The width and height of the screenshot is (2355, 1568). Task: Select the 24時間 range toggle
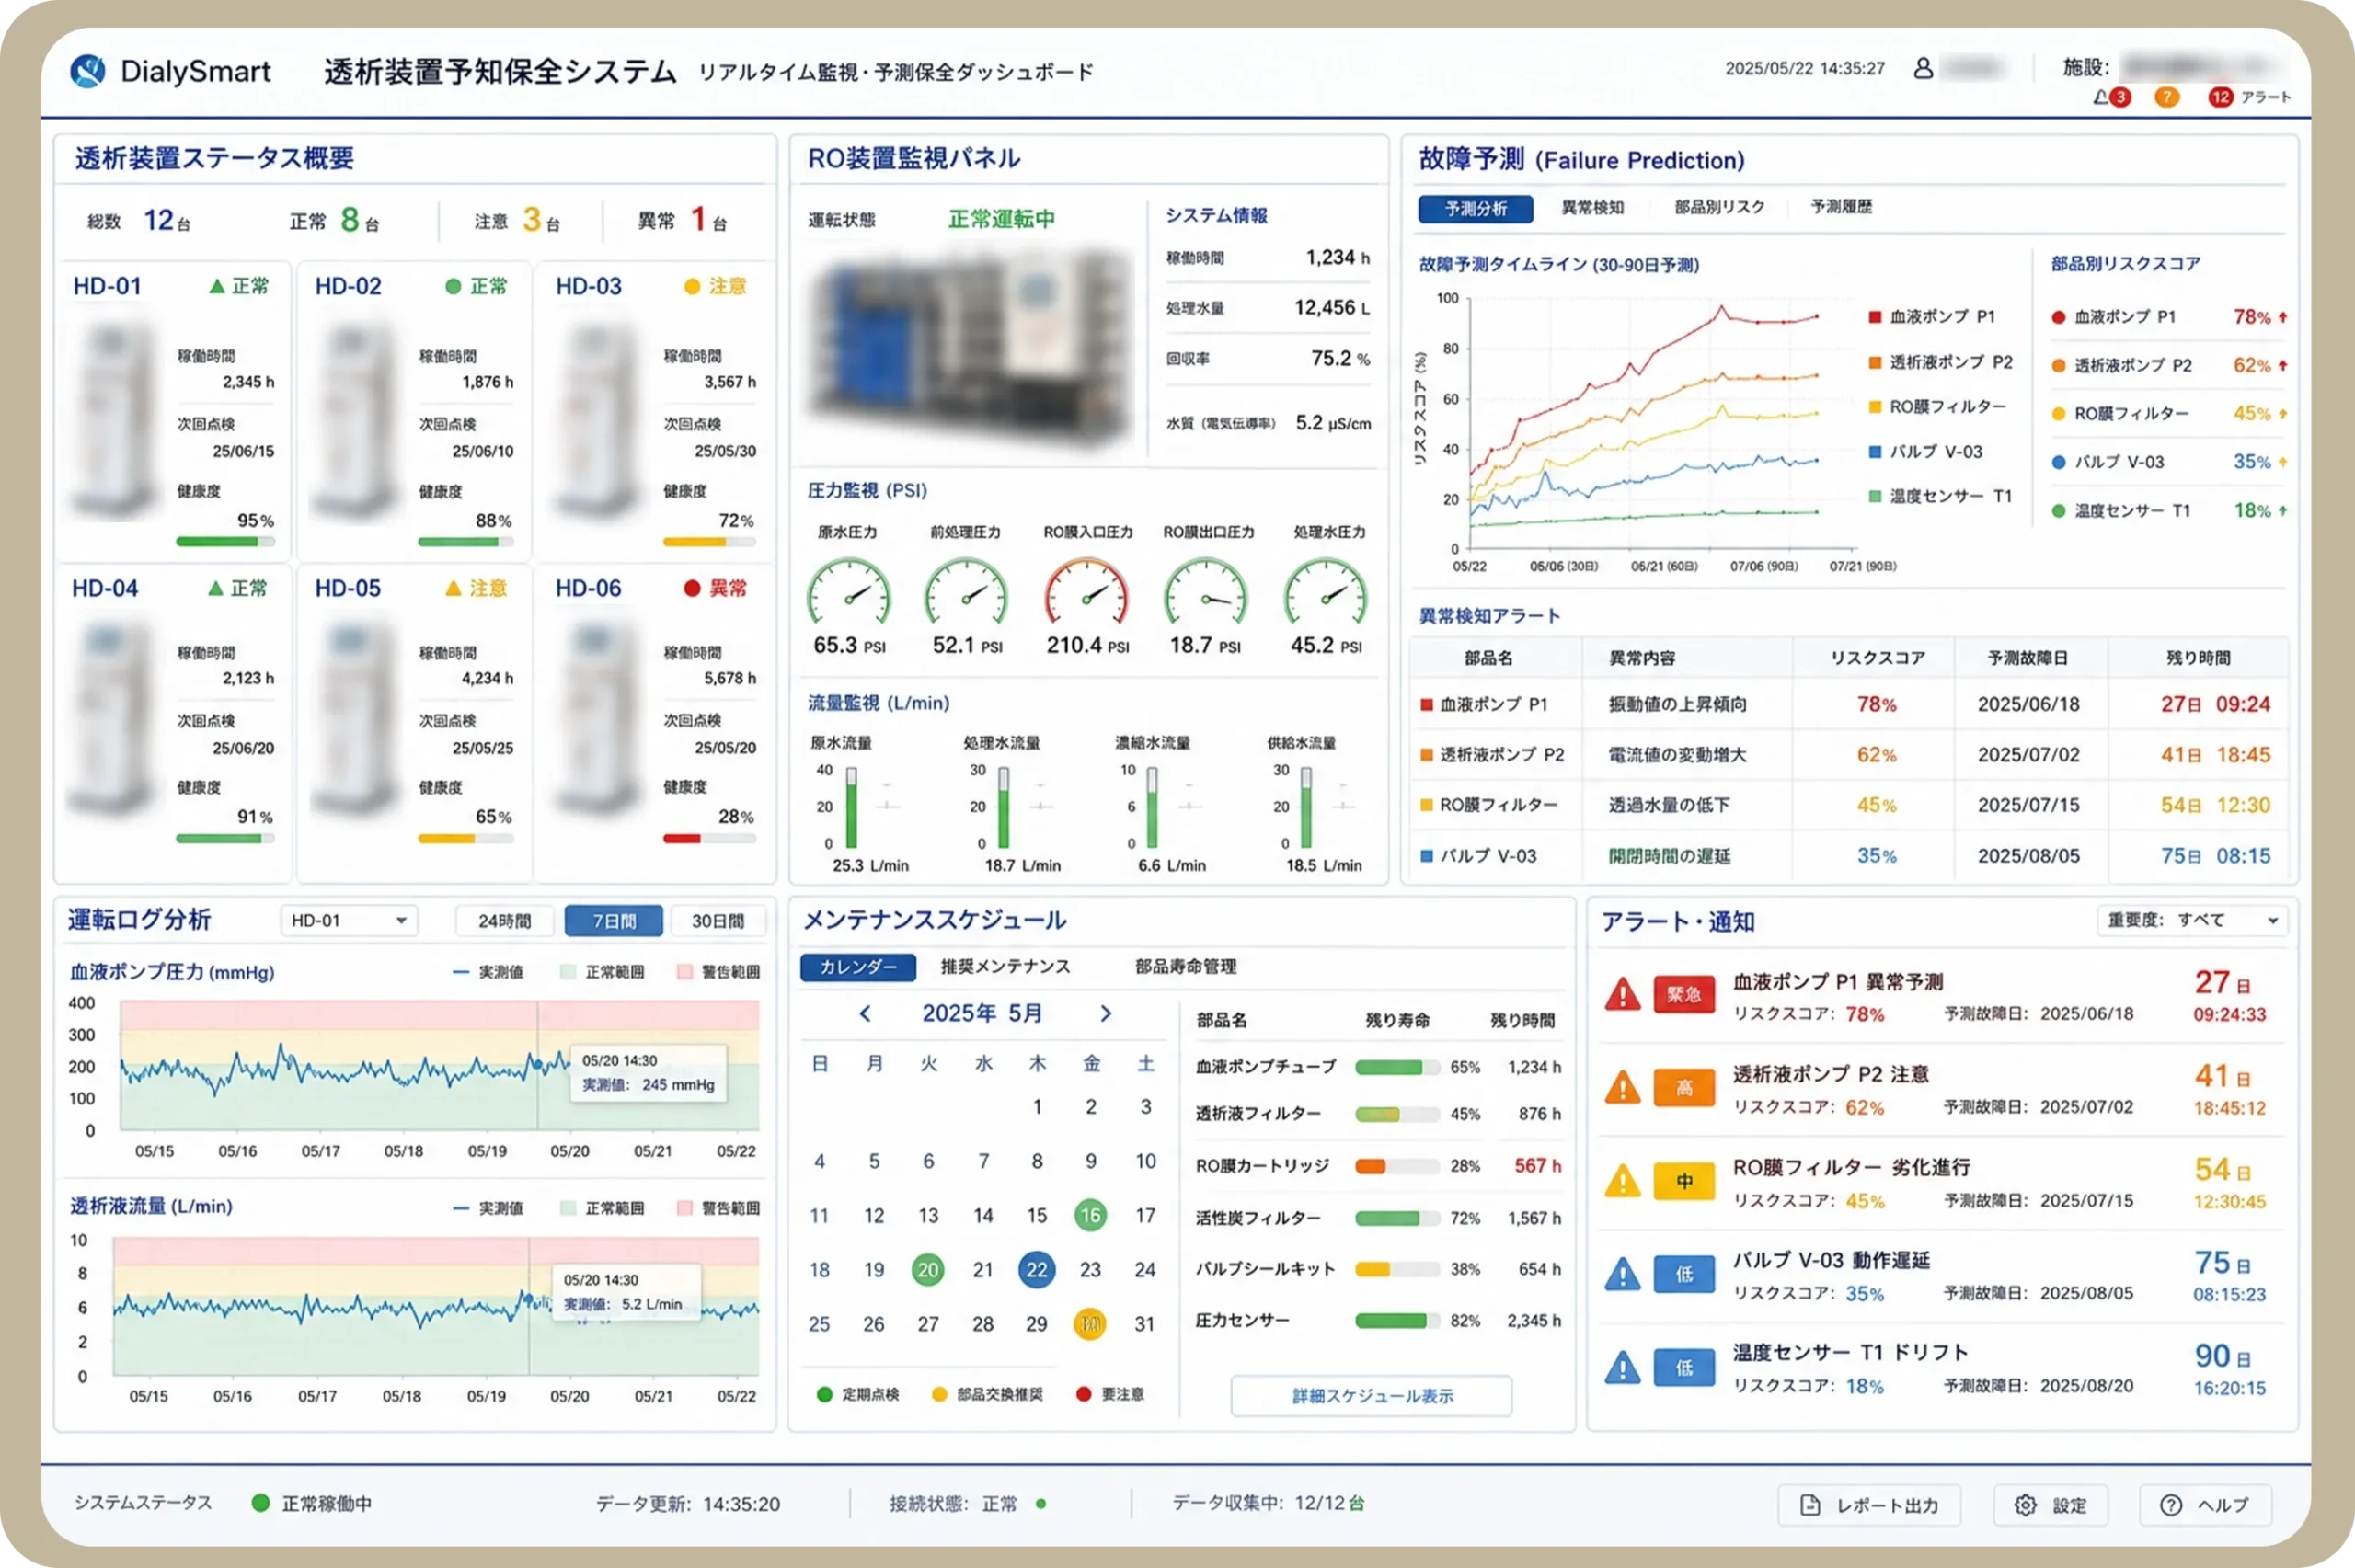504,920
